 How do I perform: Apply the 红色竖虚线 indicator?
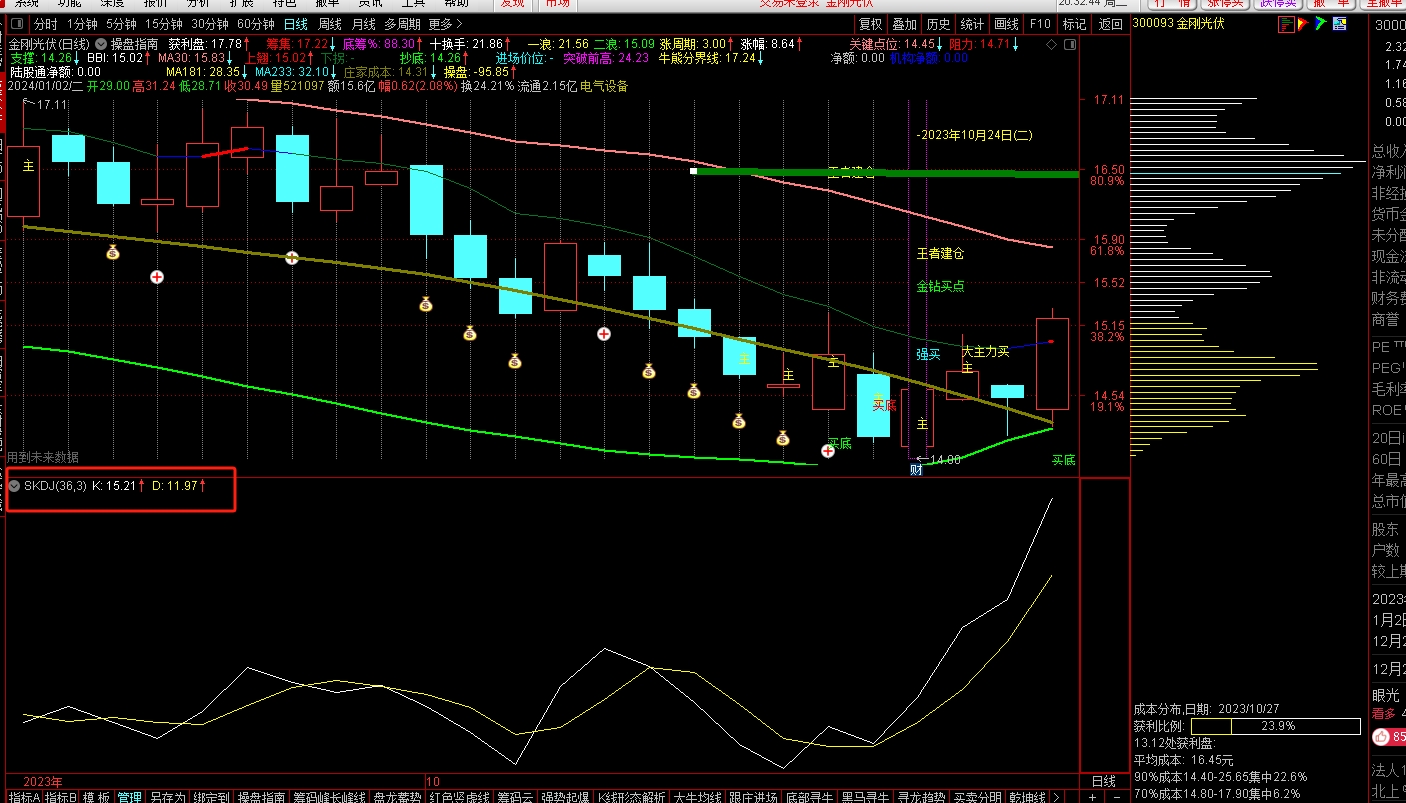[459, 797]
